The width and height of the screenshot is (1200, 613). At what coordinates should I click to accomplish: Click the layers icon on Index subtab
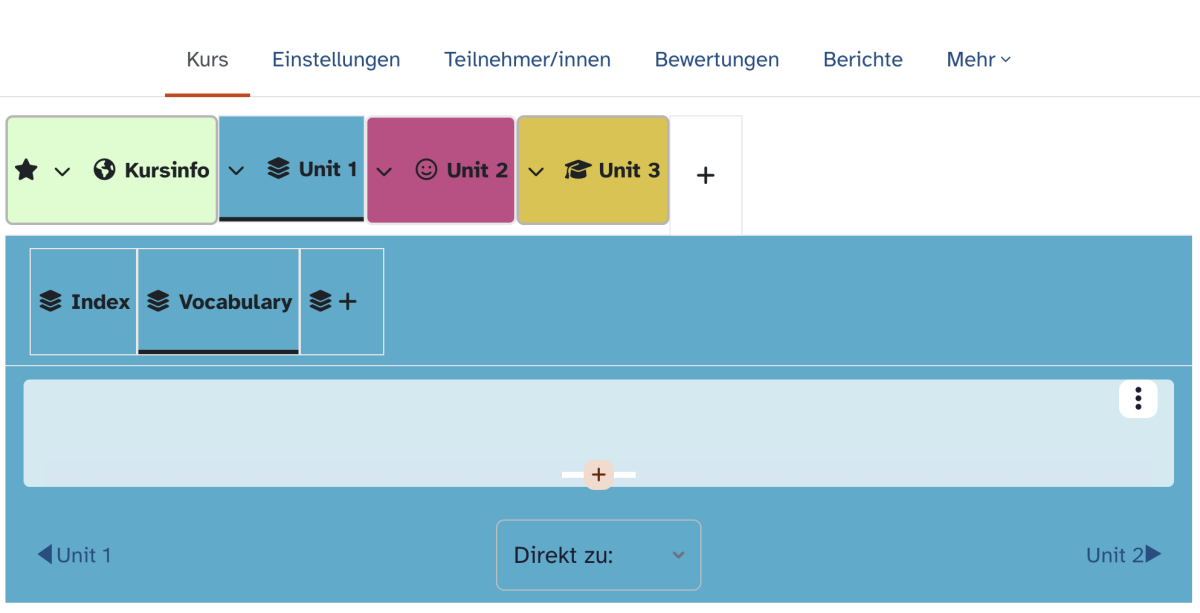coord(51,301)
